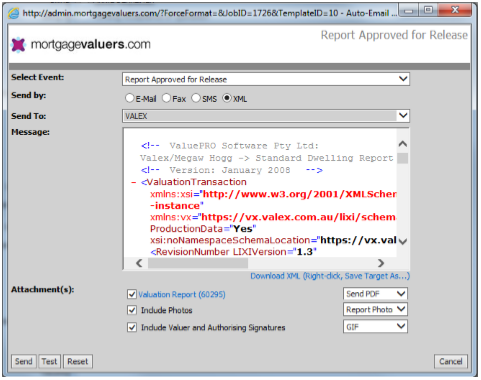481x380 pixels.
Task: Click the message scroll down arrow
Action: click(403, 241)
